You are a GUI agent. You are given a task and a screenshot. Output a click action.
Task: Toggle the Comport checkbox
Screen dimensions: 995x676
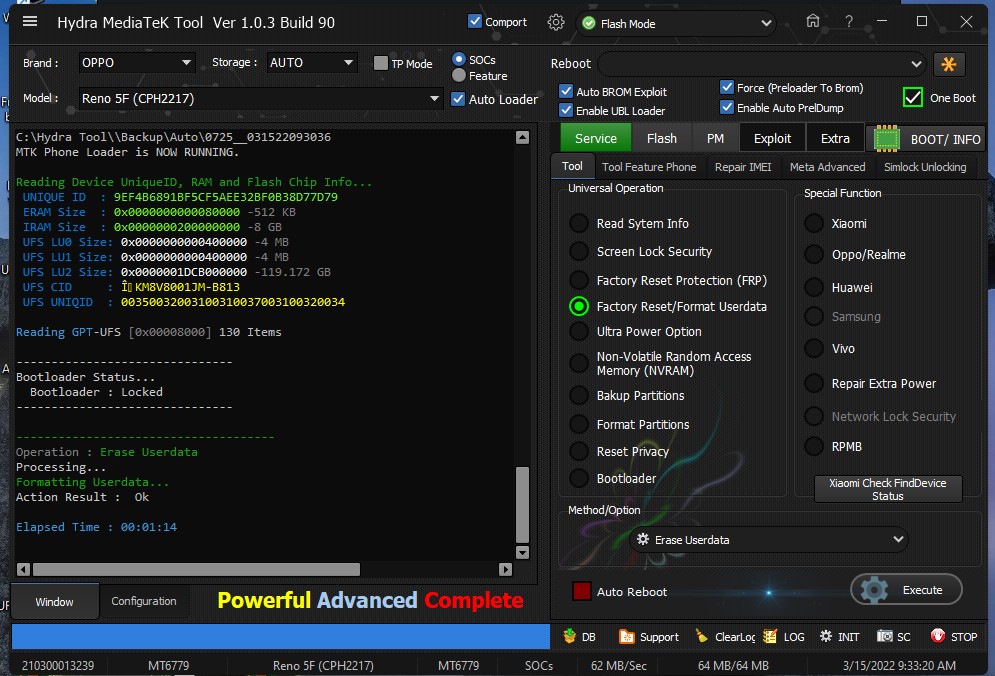(x=475, y=21)
